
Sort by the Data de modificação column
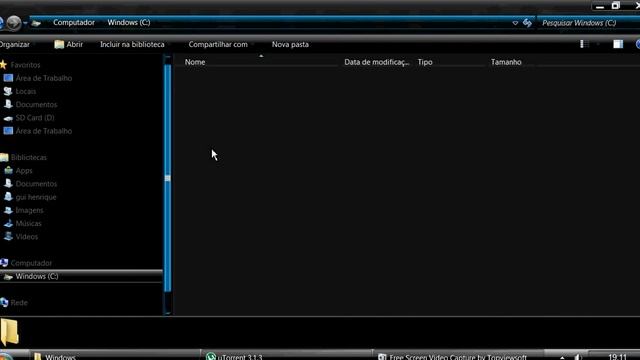pyautogui.click(x=376, y=62)
